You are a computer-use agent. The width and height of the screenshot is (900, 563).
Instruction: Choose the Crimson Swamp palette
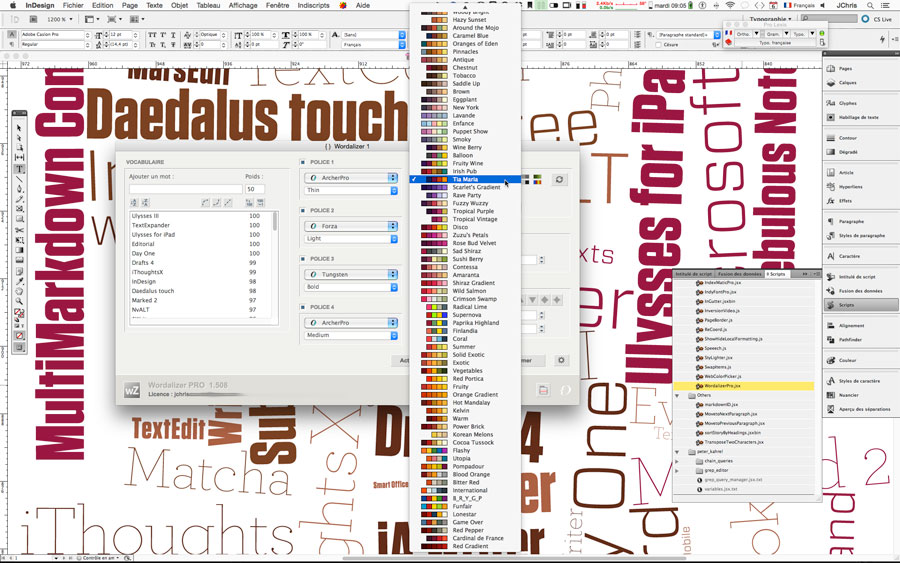(466, 298)
